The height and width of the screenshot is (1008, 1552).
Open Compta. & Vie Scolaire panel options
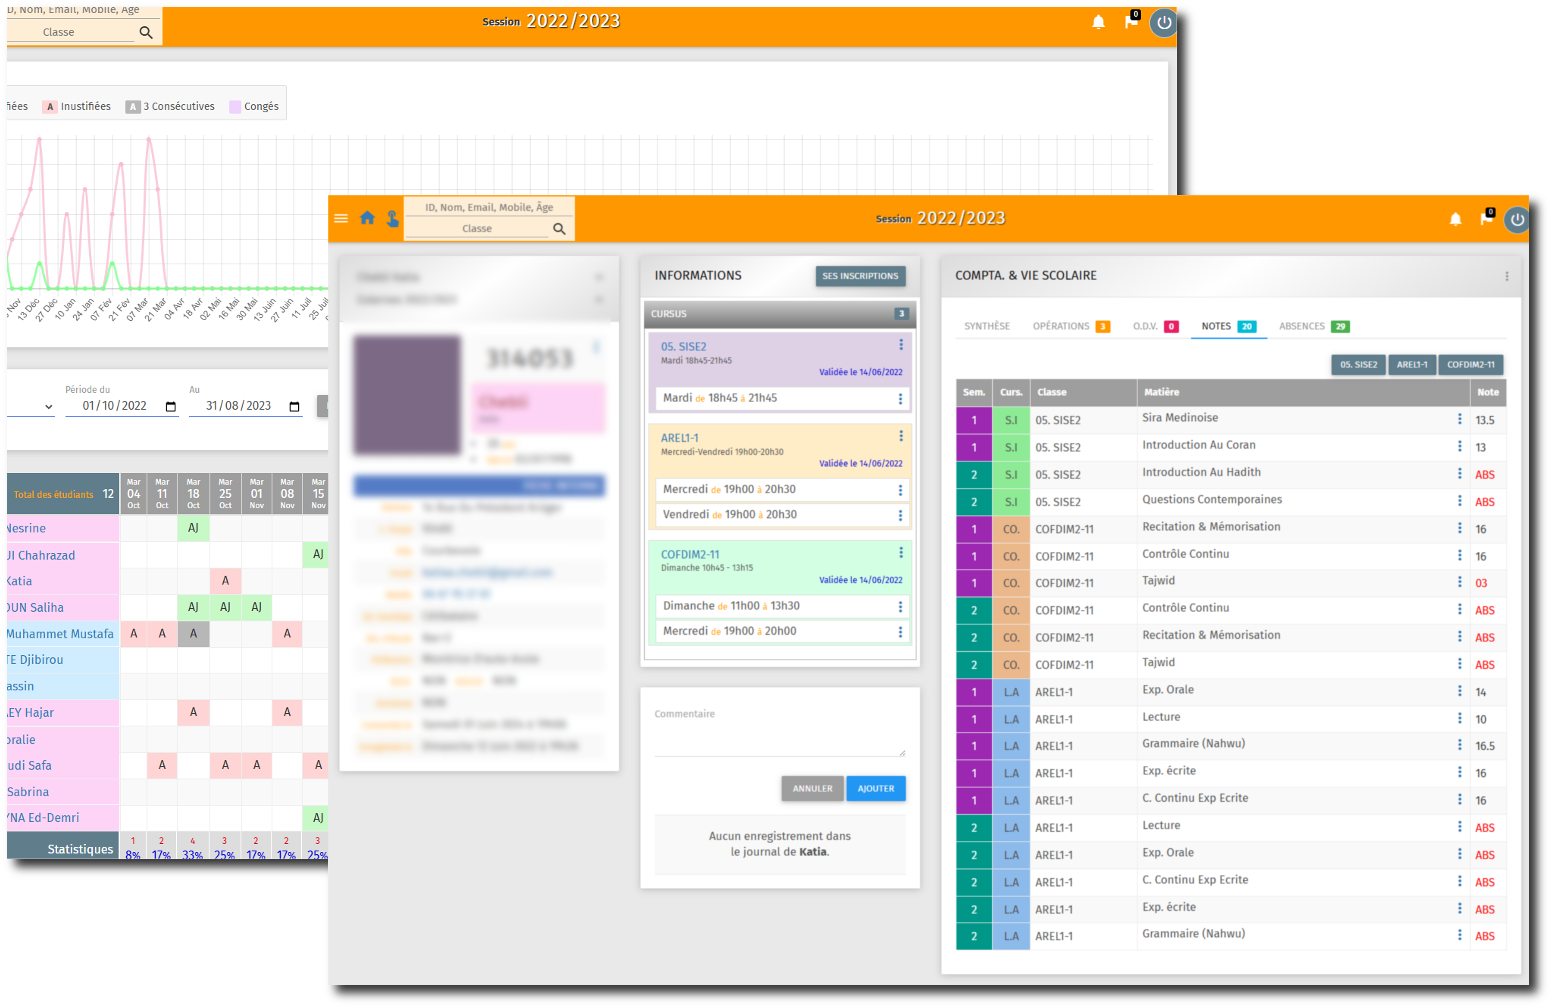pyautogui.click(x=1506, y=276)
